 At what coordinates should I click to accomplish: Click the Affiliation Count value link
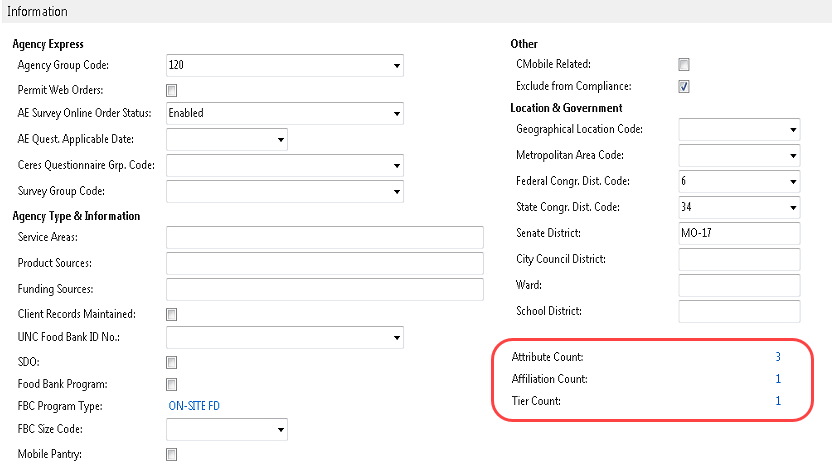click(777, 379)
